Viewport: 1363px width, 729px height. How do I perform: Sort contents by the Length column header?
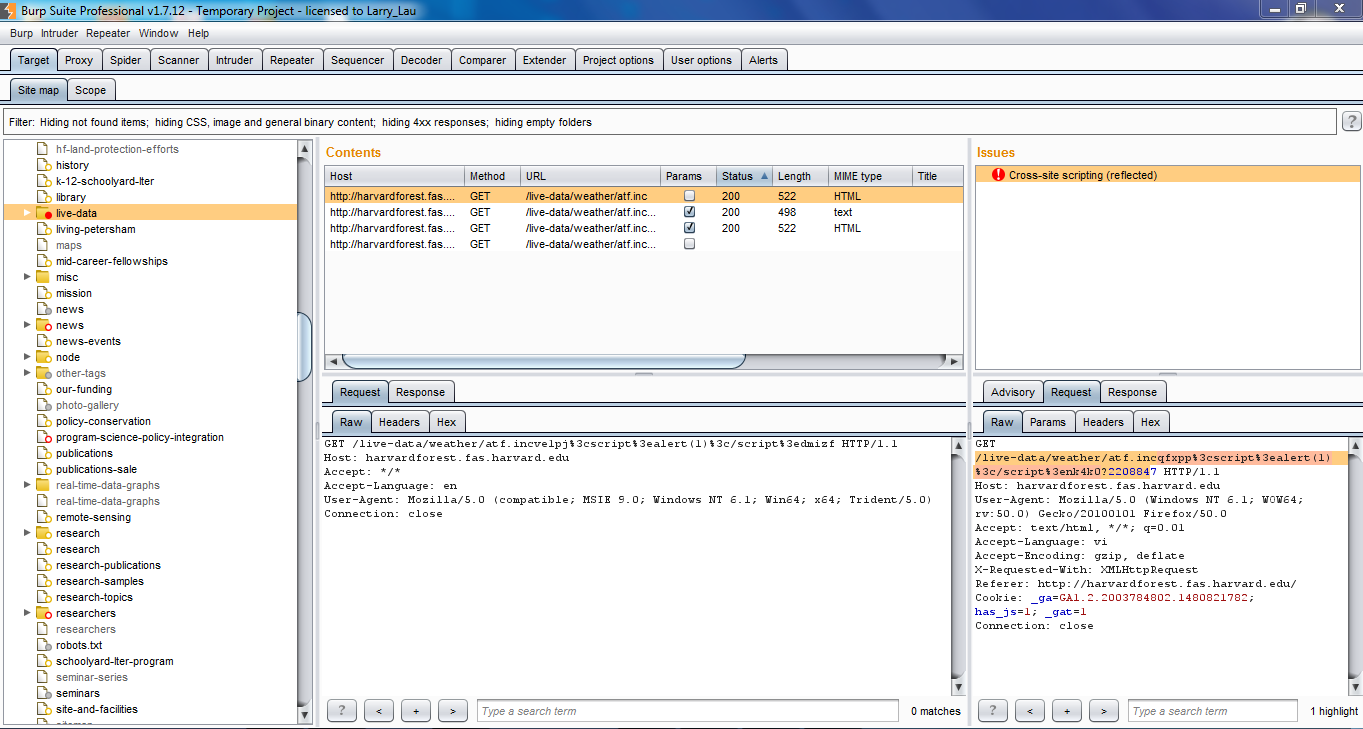click(x=801, y=176)
